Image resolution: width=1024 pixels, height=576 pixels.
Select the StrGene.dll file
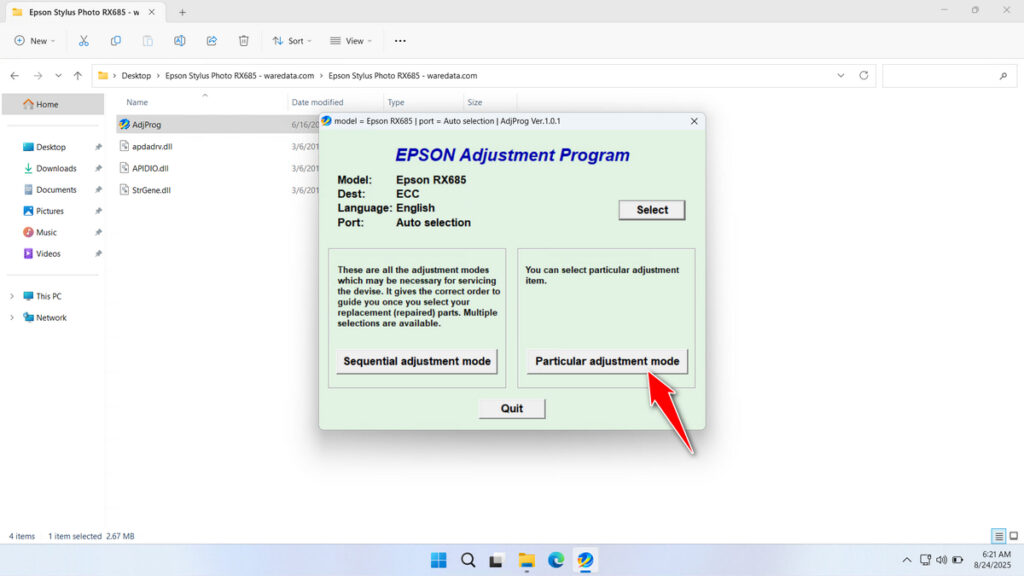point(151,190)
